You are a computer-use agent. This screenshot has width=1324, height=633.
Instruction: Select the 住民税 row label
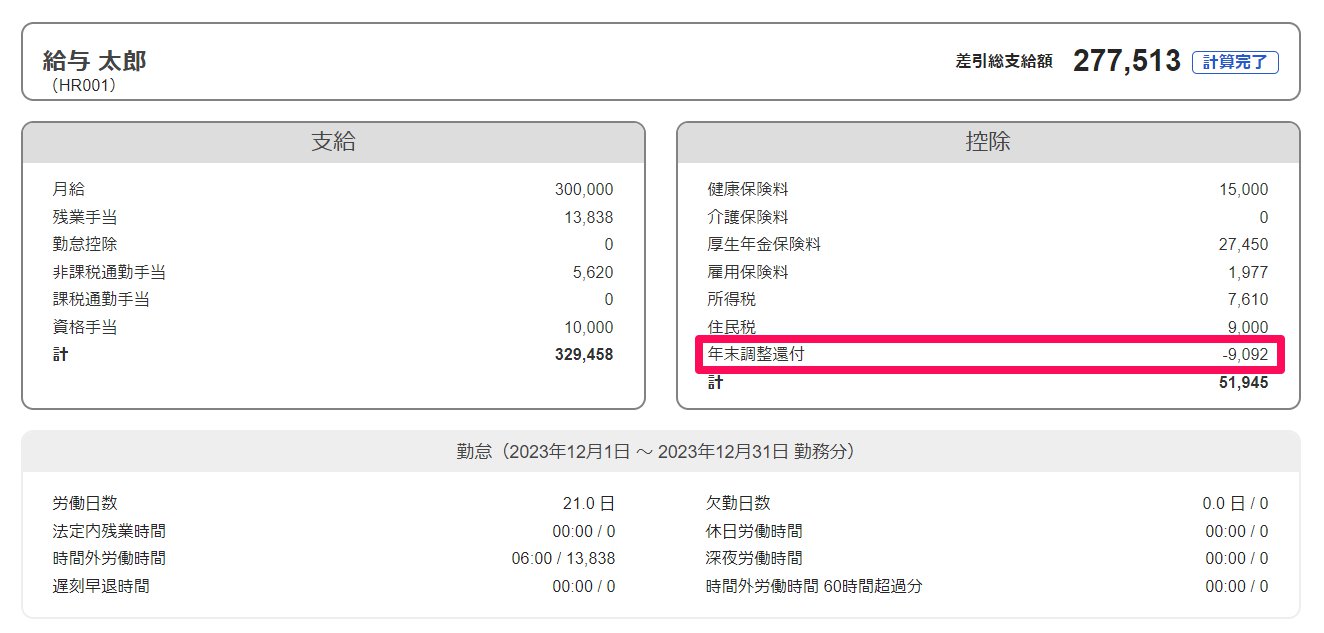(x=731, y=327)
